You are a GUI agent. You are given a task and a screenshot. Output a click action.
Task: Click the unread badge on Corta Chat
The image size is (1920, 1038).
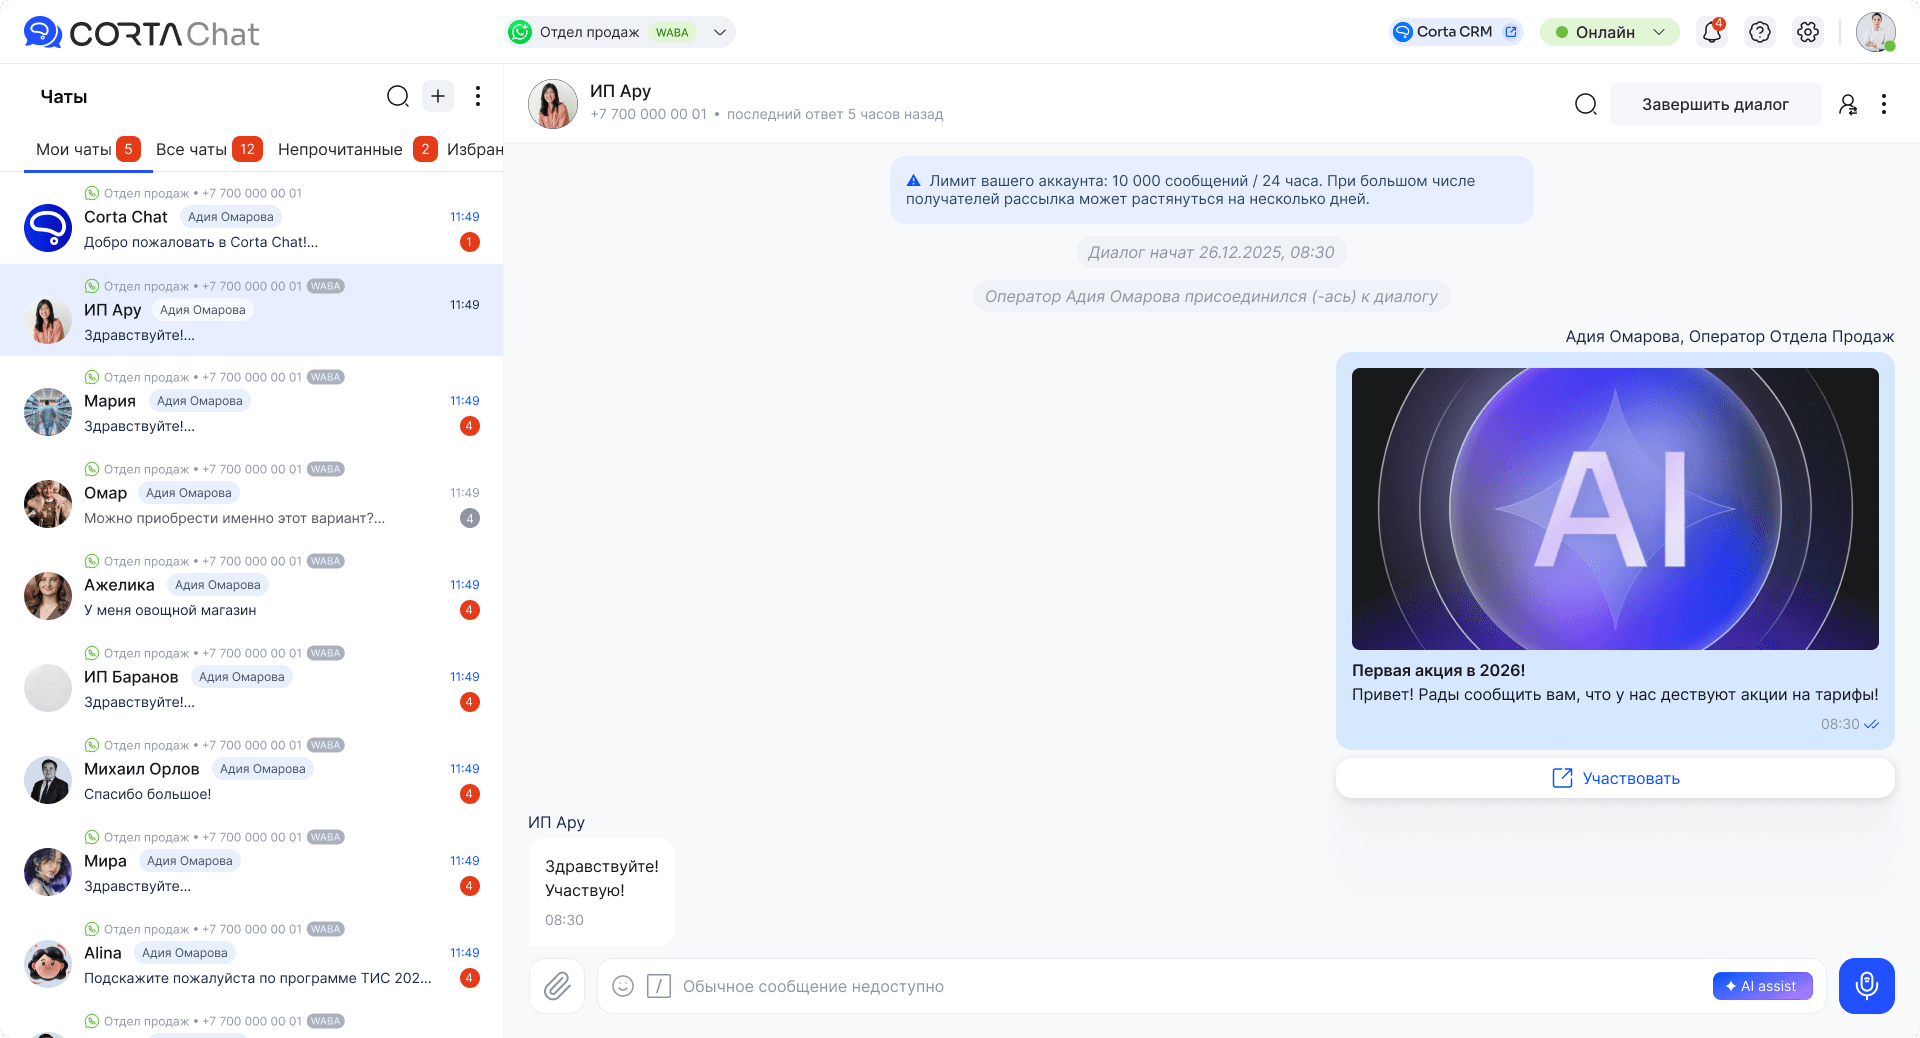coord(470,242)
